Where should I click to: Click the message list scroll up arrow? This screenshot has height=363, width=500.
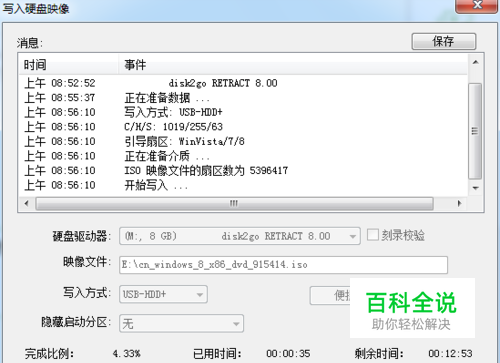coord(476,62)
